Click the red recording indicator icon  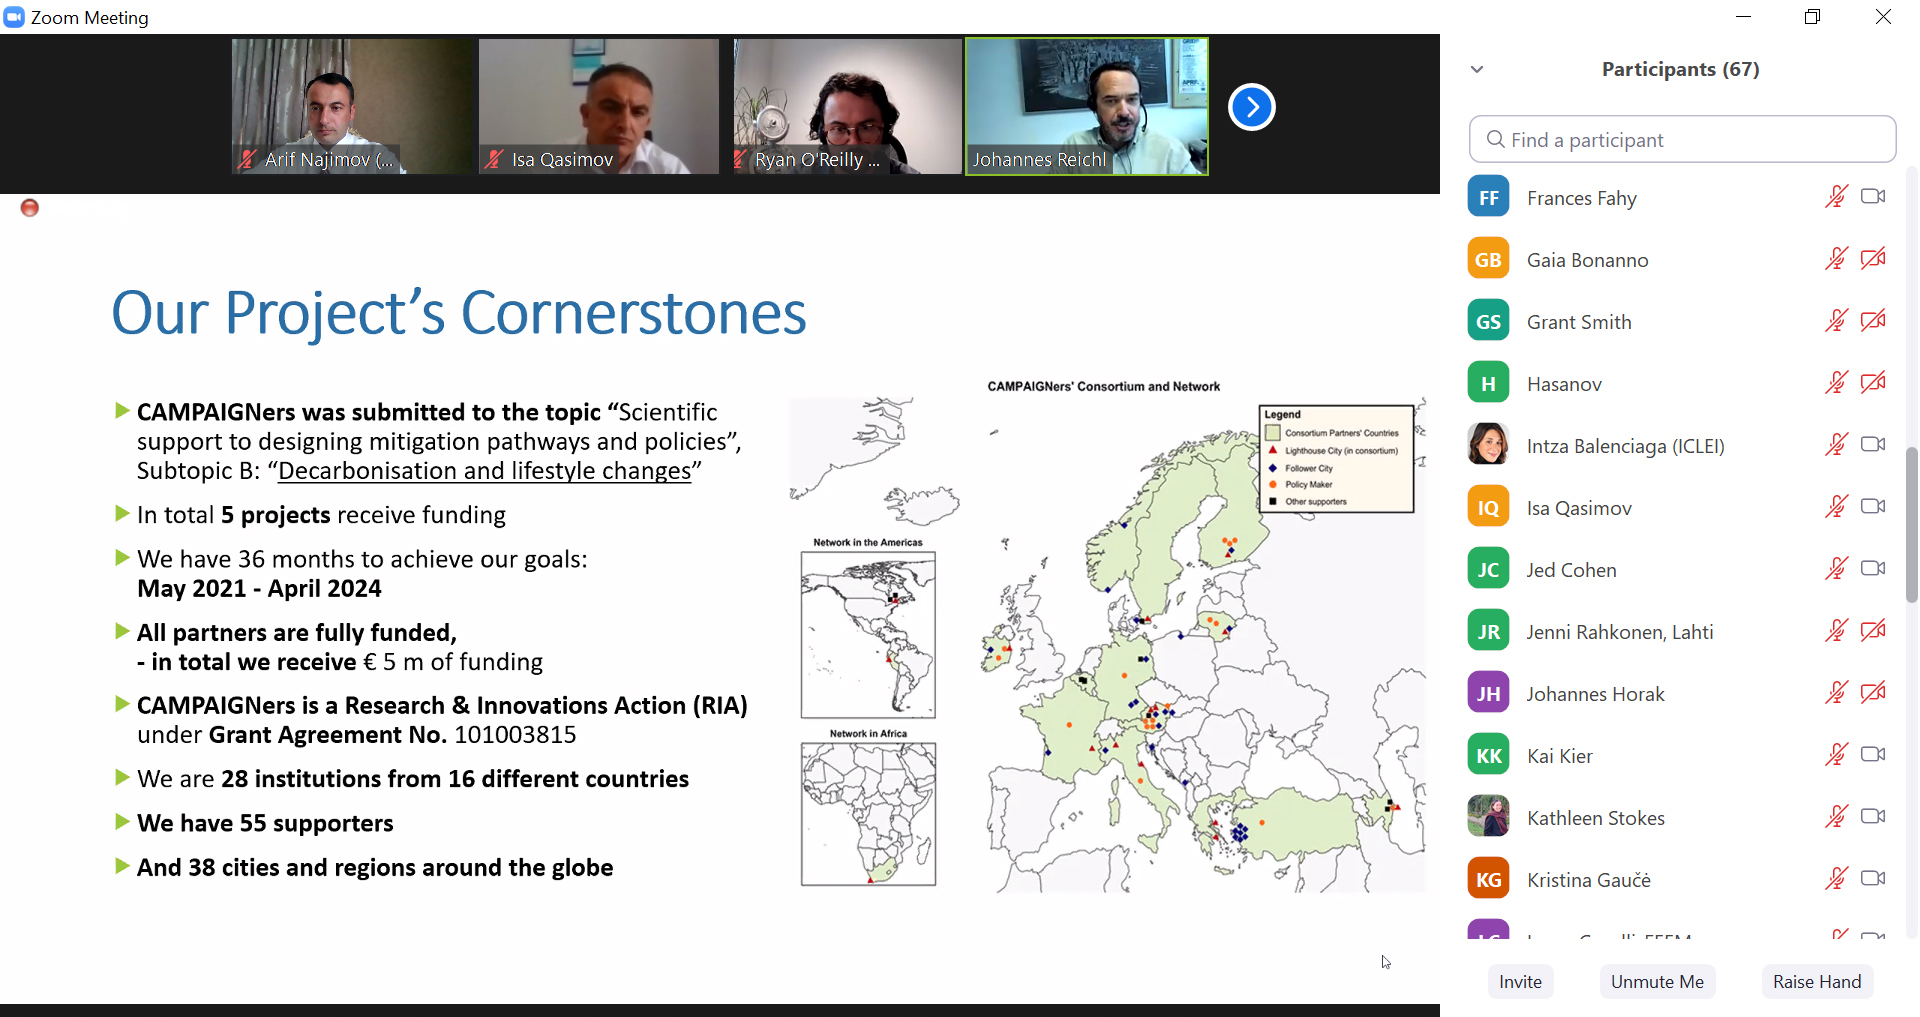point(30,208)
